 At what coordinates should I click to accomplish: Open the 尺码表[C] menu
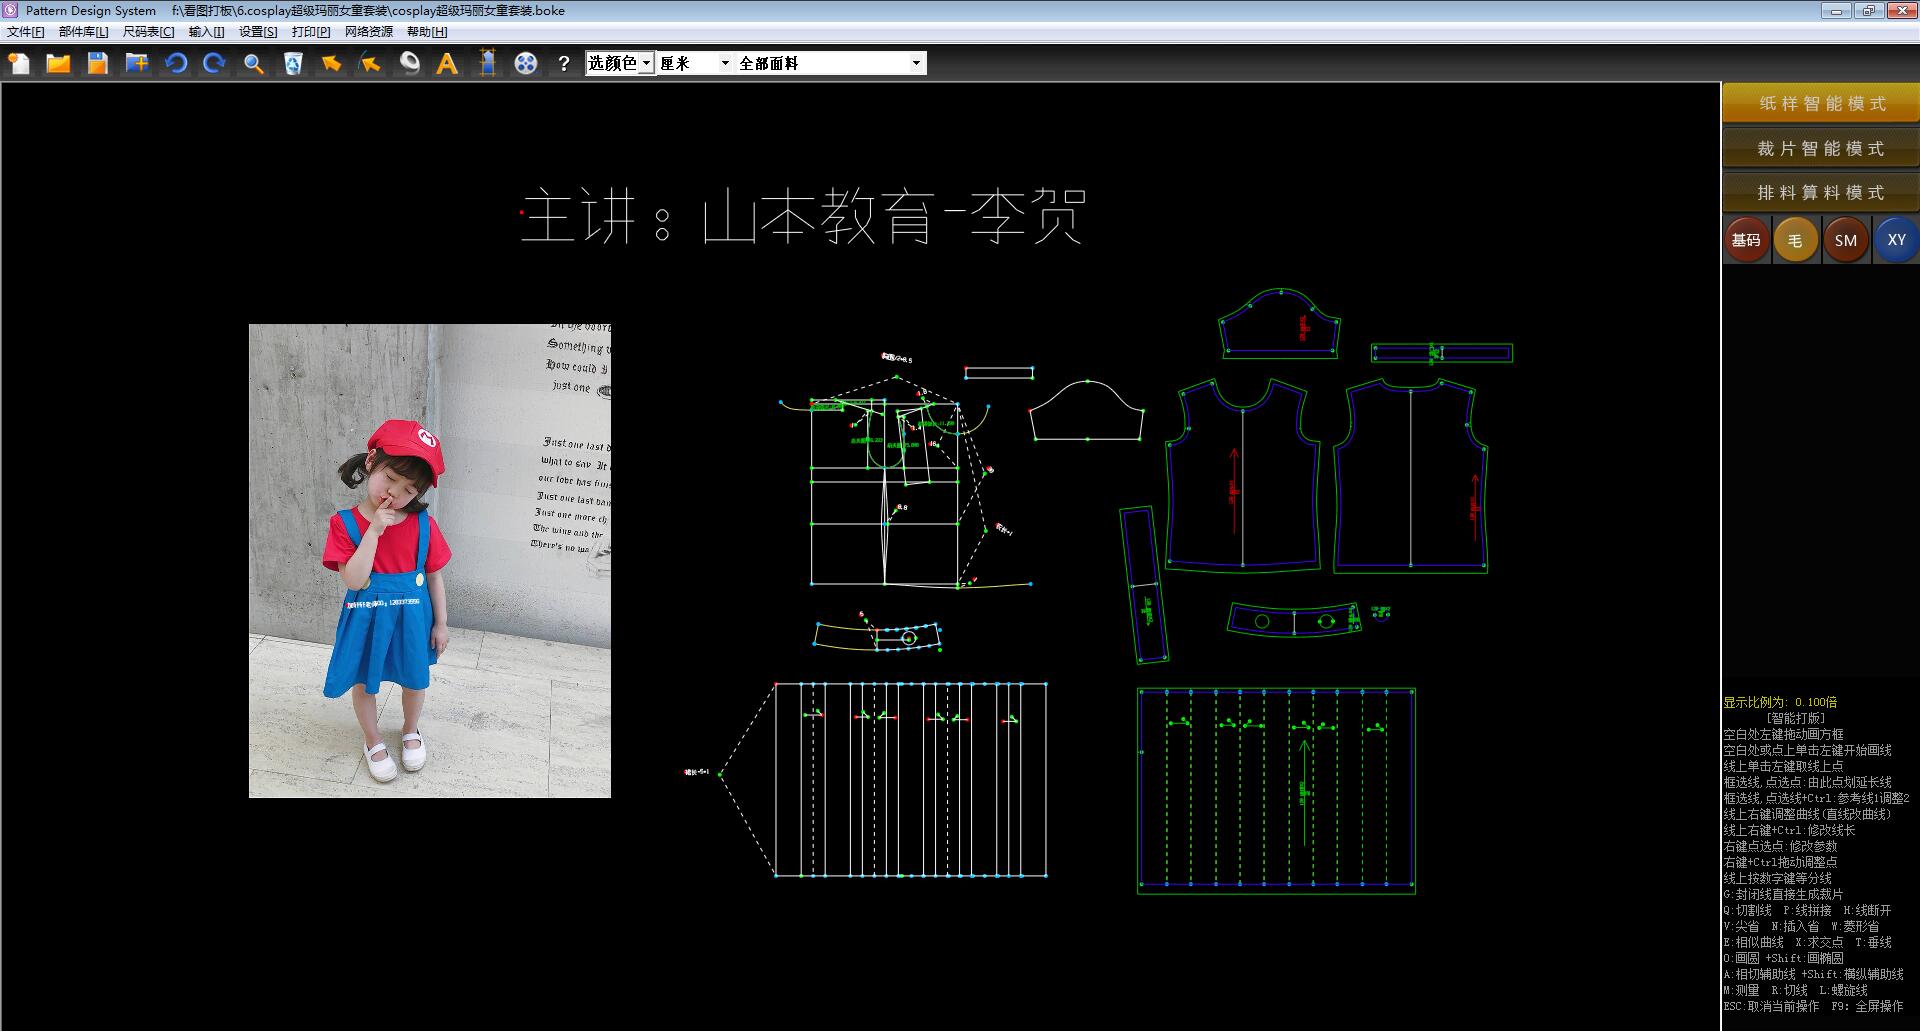click(x=148, y=32)
